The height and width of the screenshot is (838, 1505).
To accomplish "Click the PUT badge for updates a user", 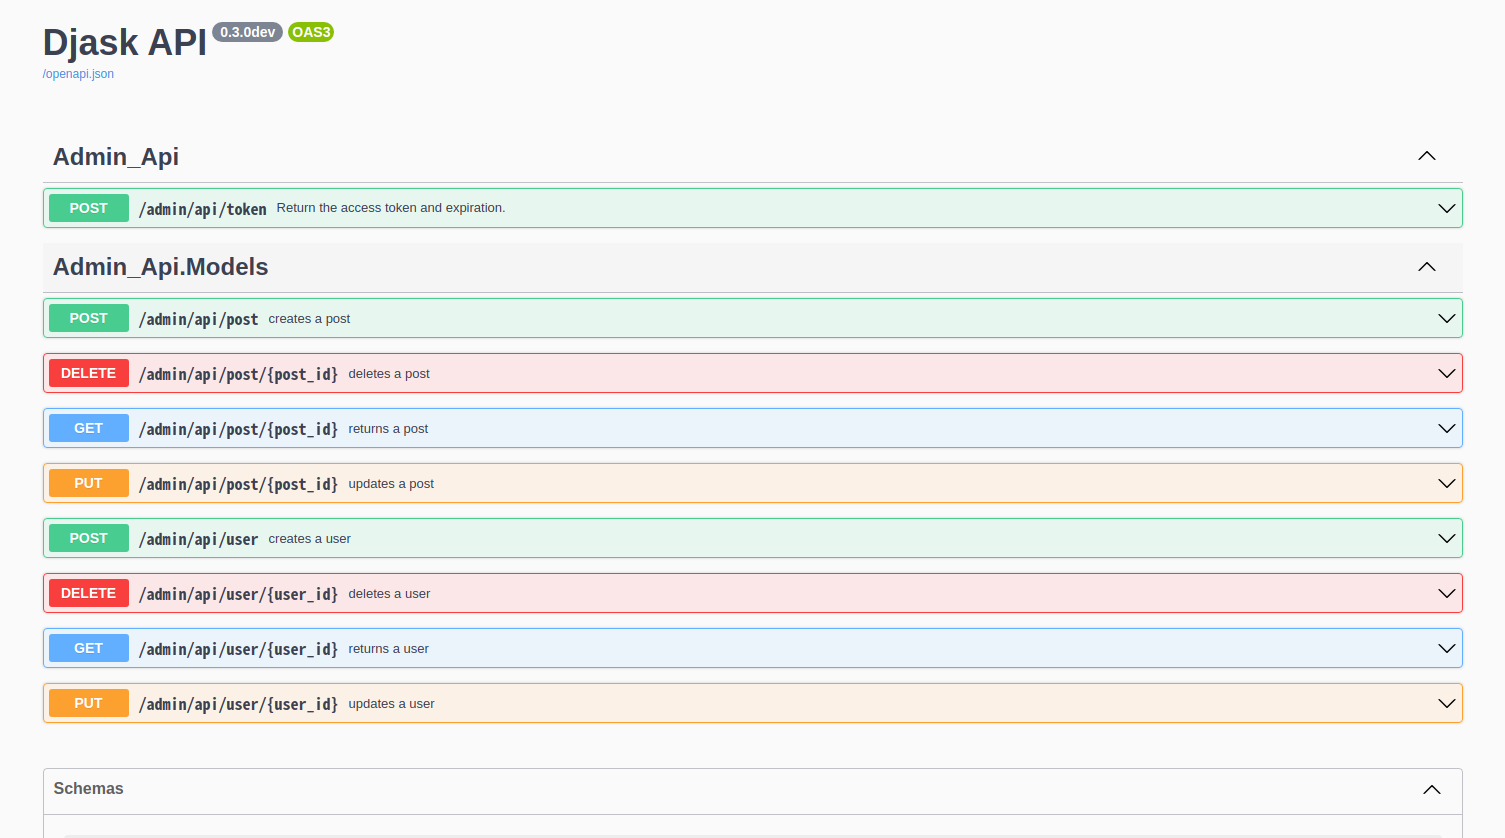I will coord(89,703).
